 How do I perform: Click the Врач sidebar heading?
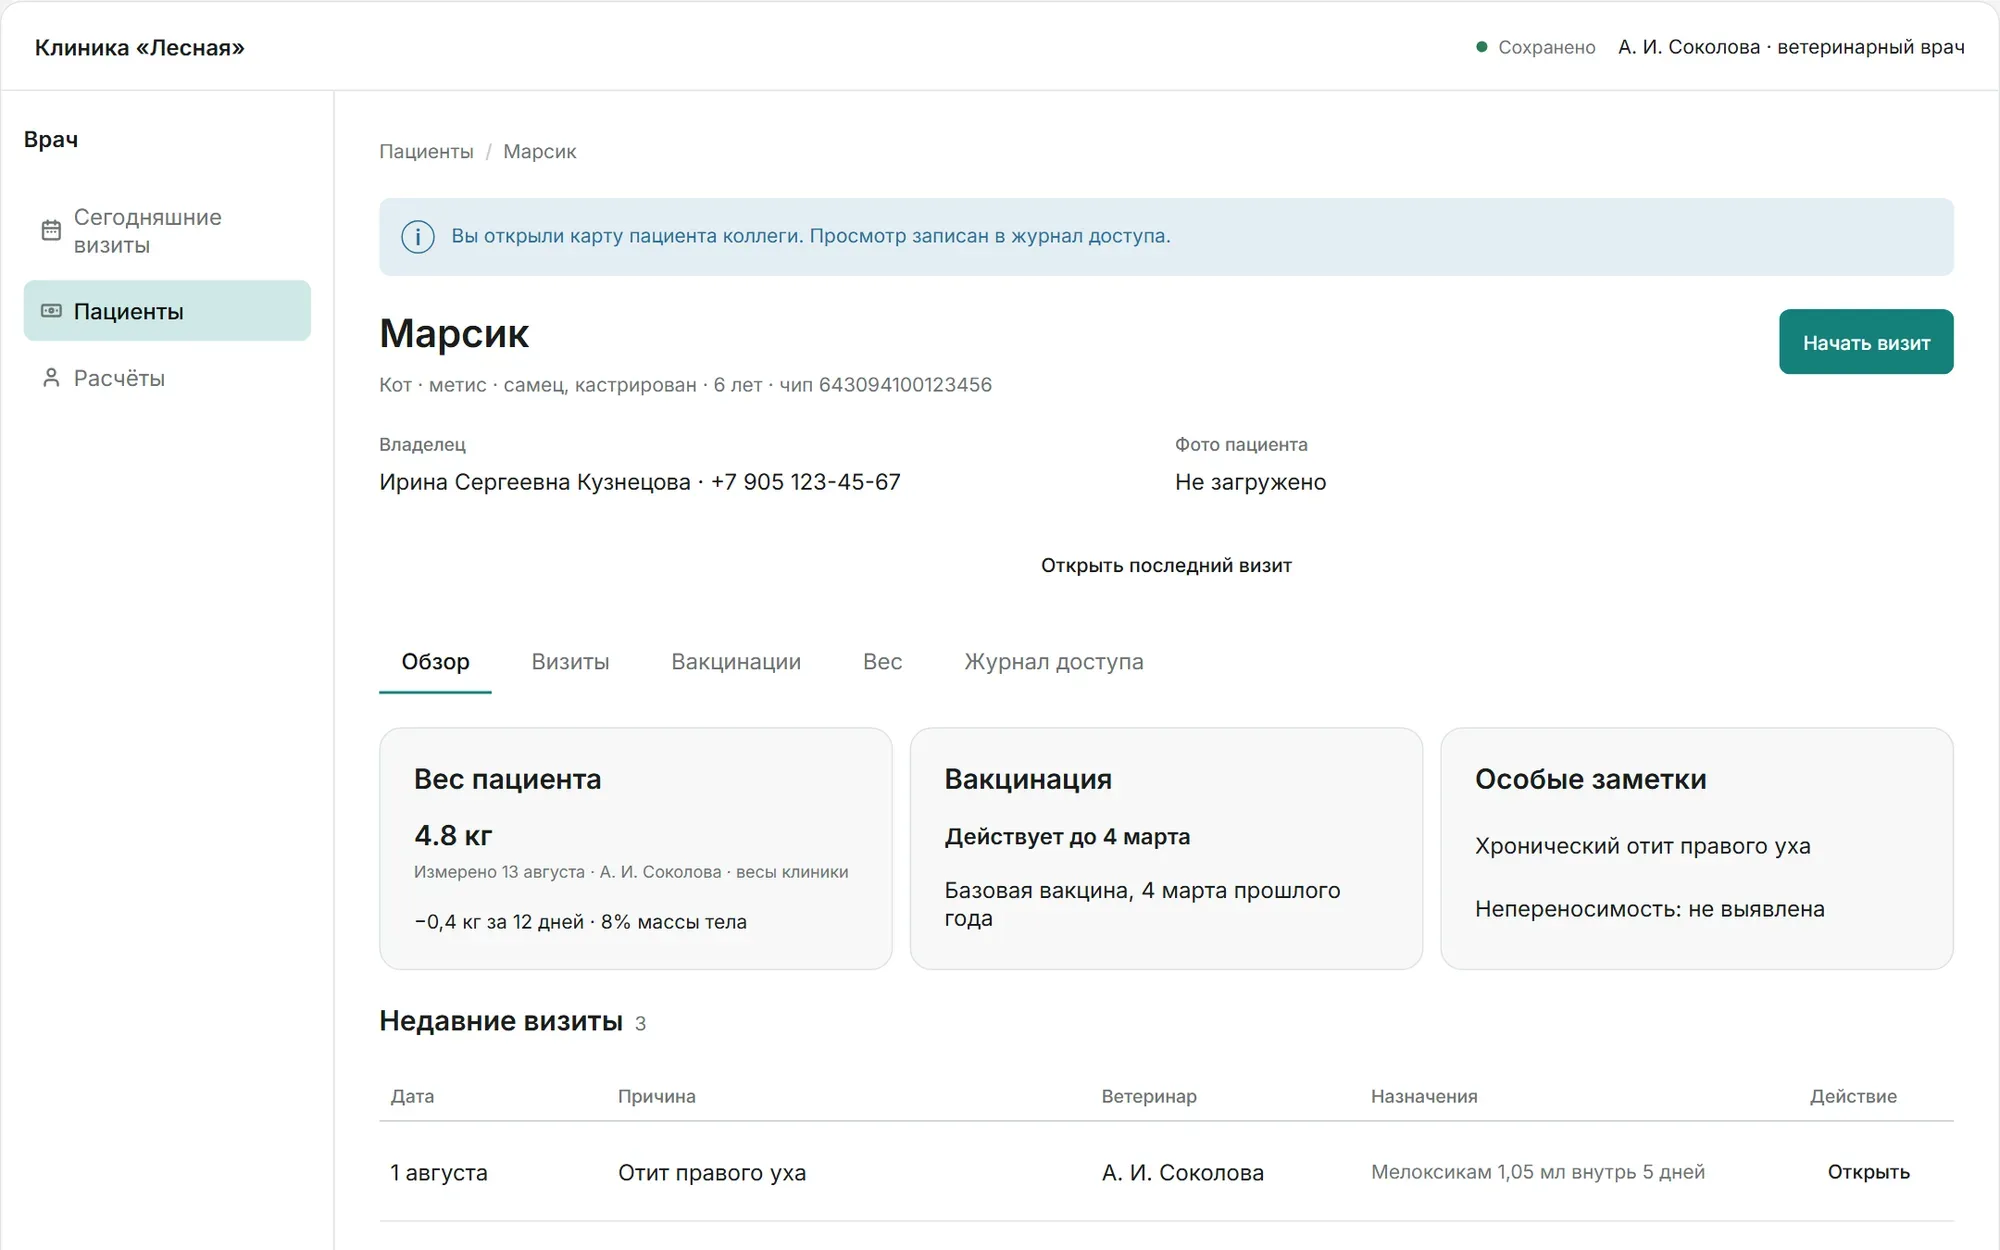point(51,140)
